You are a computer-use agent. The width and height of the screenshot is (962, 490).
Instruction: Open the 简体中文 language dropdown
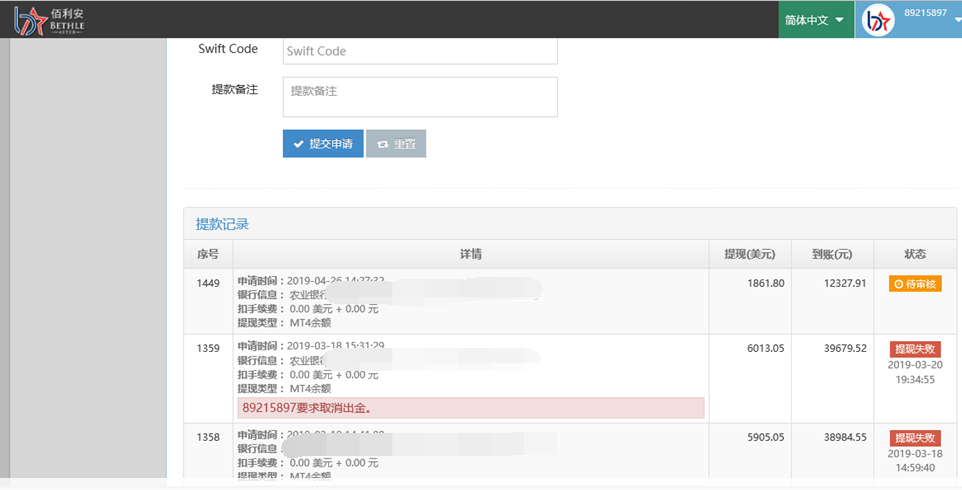[x=815, y=20]
